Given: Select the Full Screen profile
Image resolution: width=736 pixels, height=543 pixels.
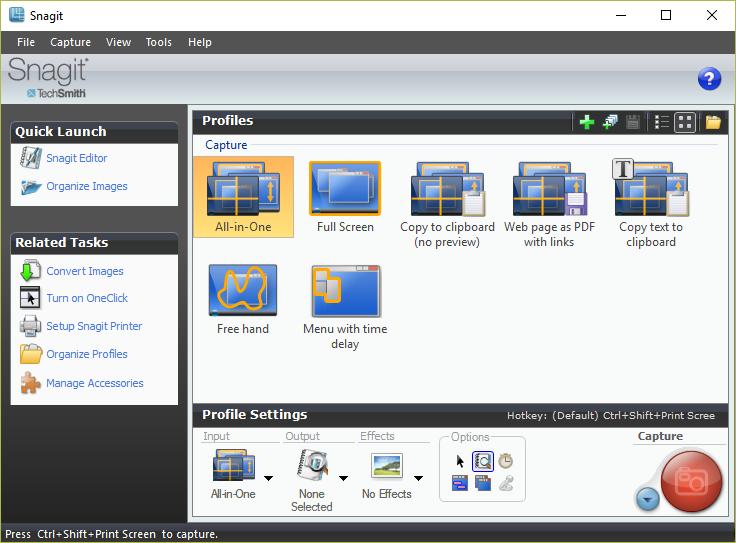Looking at the screenshot, I should [x=345, y=197].
